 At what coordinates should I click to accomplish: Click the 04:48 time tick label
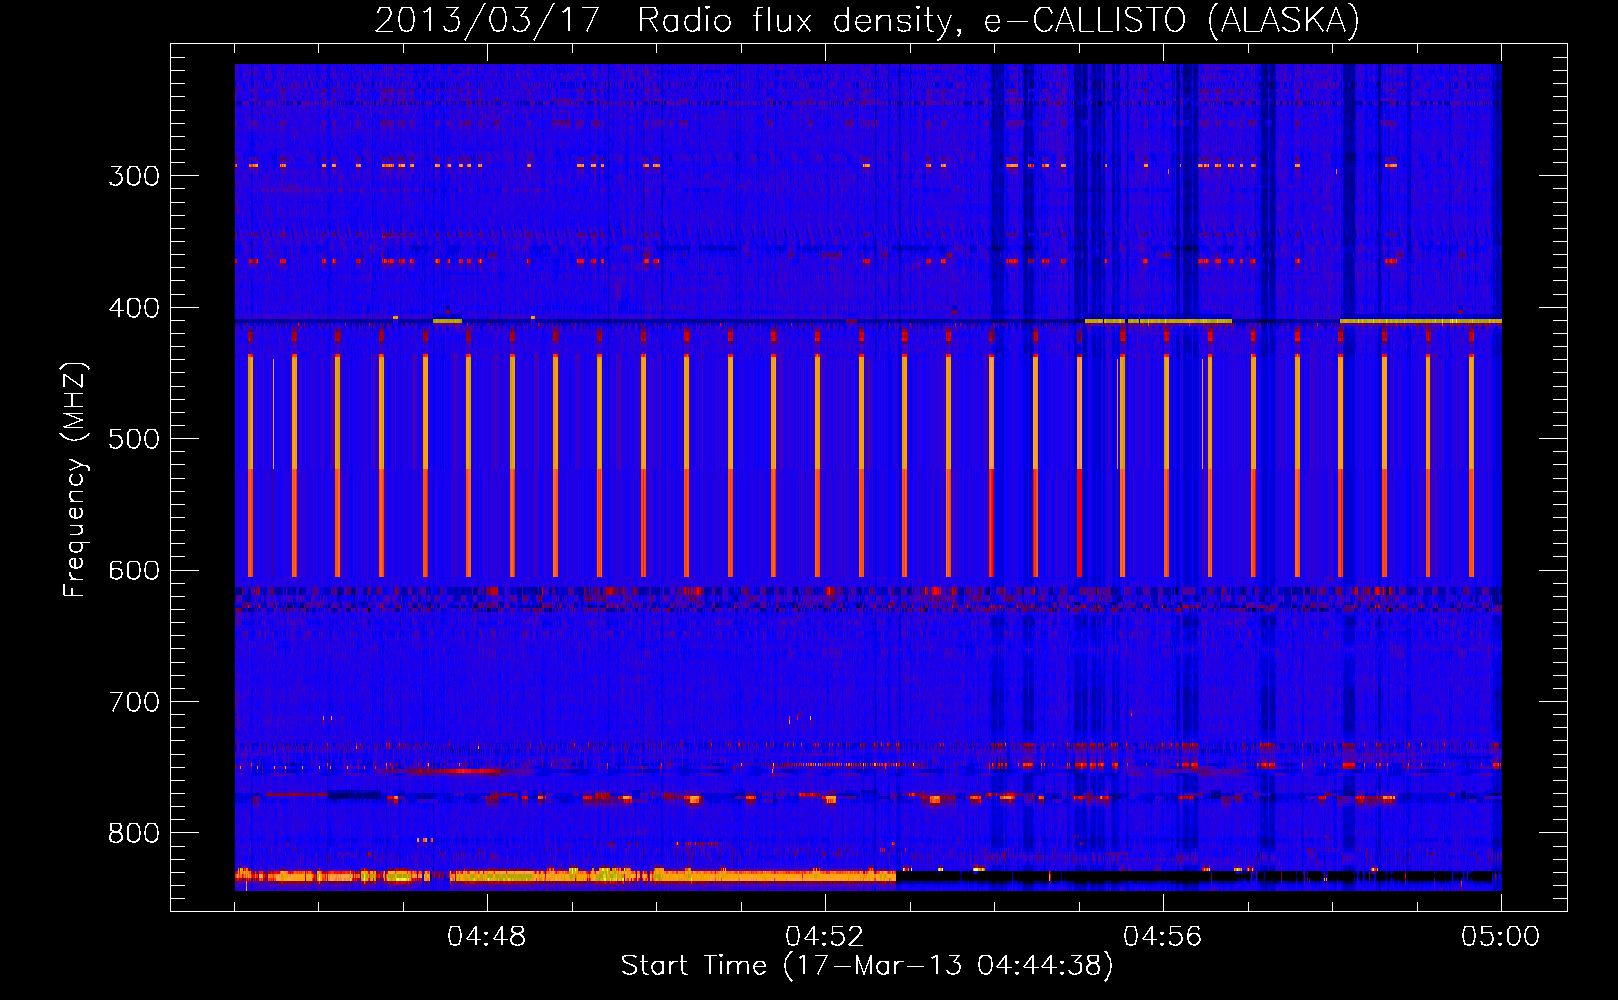pyautogui.click(x=487, y=937)
